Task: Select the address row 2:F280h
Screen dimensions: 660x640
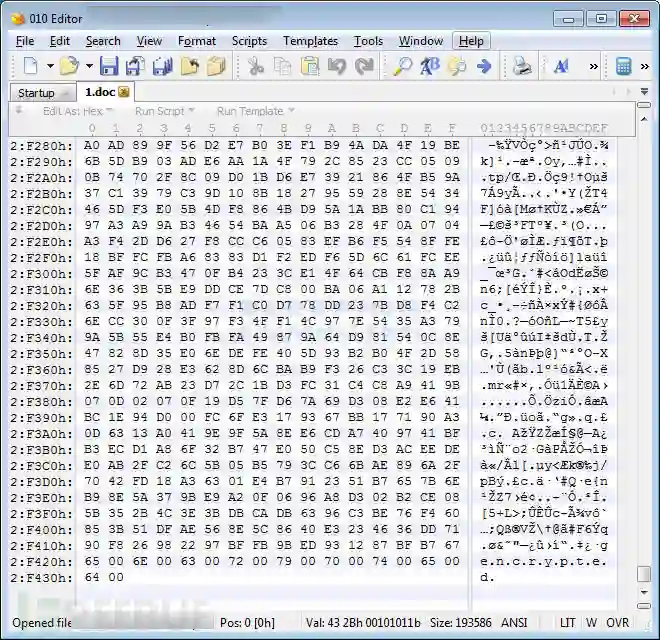Action: (41, 146)
